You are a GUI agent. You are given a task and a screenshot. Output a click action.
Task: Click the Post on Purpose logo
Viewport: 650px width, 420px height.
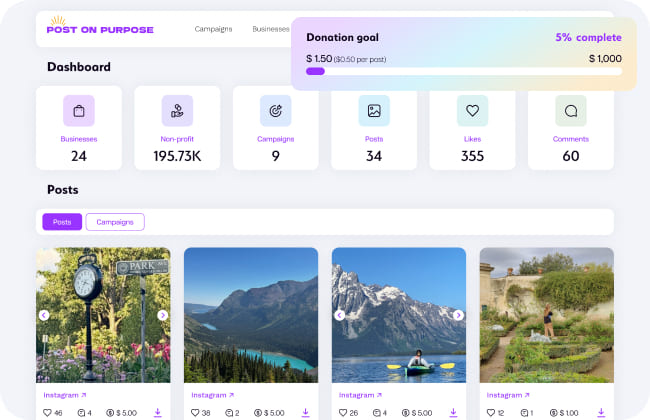pos(99,27)
